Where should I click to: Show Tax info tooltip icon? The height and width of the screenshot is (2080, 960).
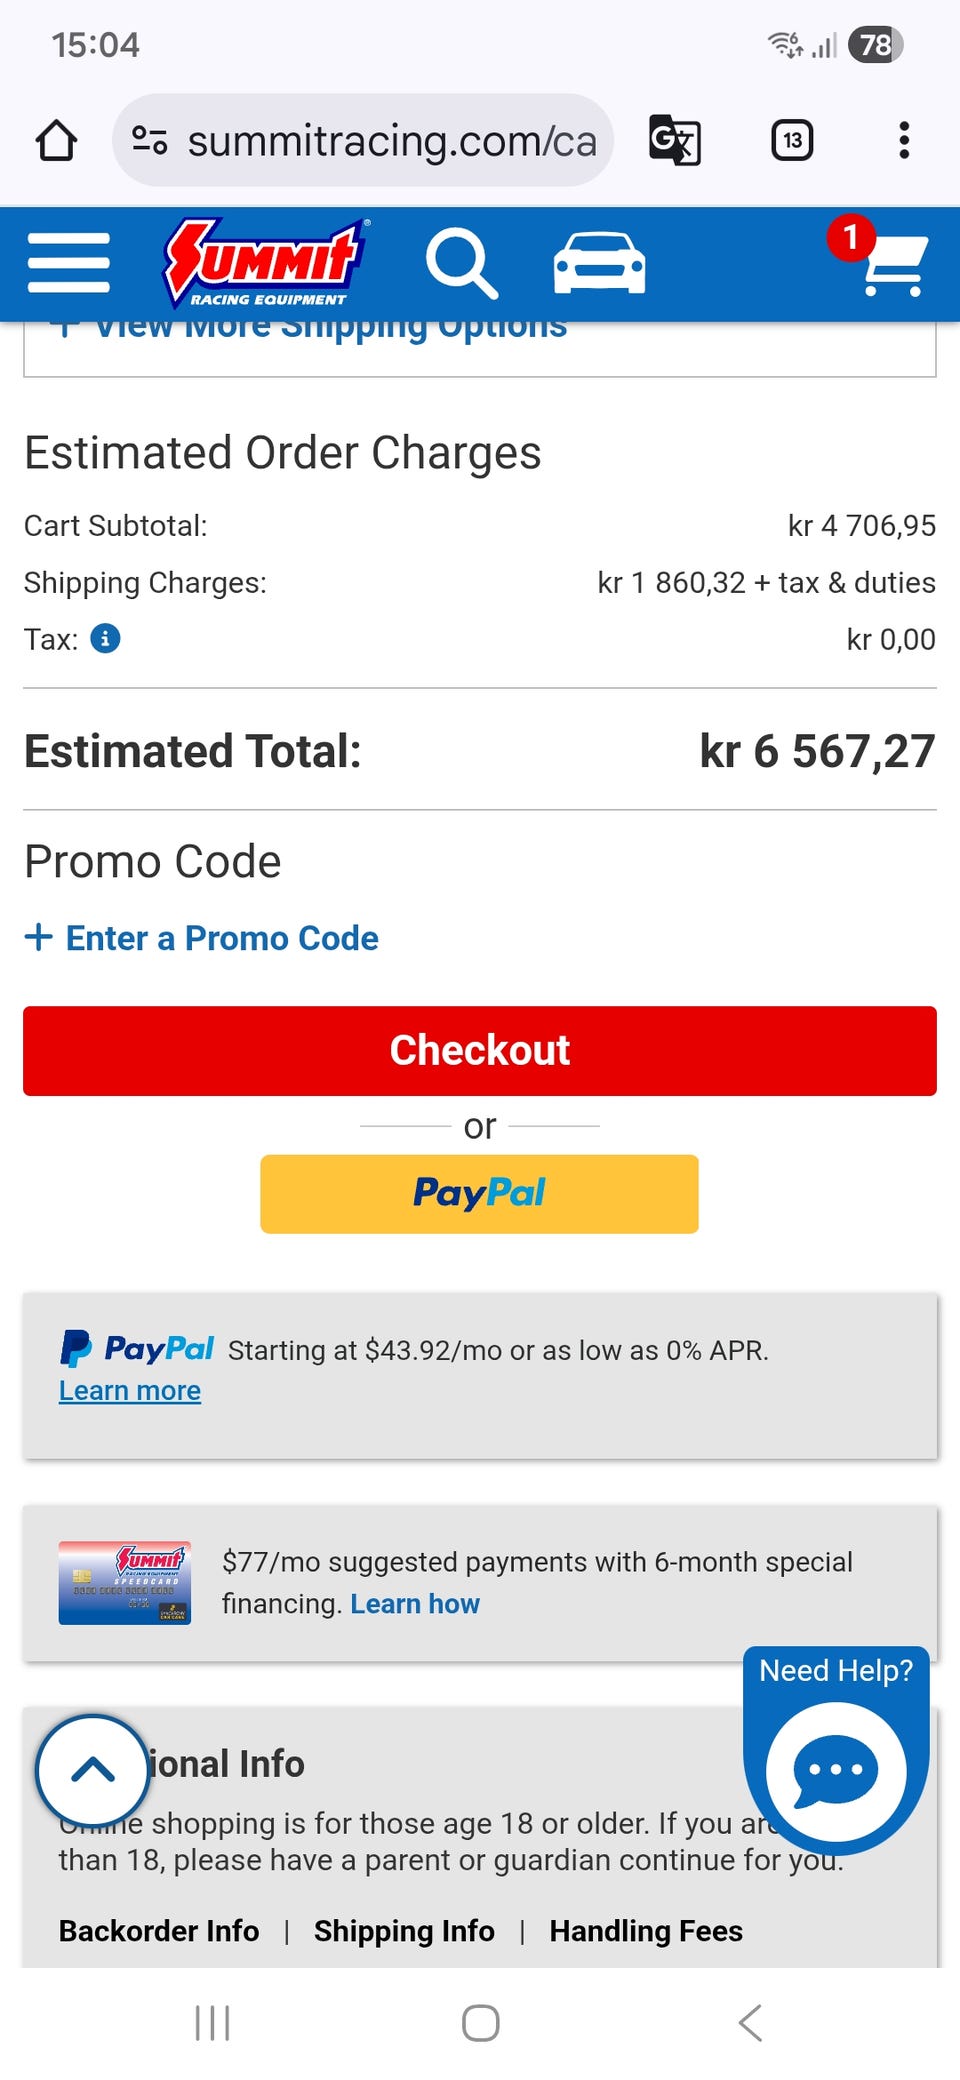[x=105, y=638]
